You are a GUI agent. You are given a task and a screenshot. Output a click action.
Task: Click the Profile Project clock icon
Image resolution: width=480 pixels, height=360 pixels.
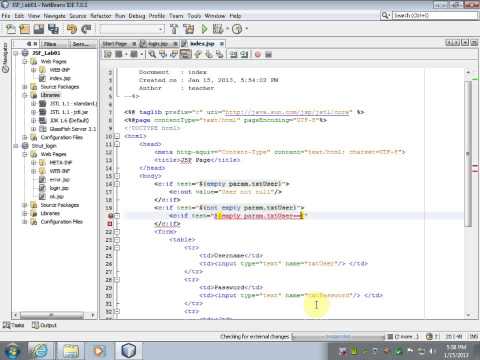pyautogui.click(x=237, y=29)
